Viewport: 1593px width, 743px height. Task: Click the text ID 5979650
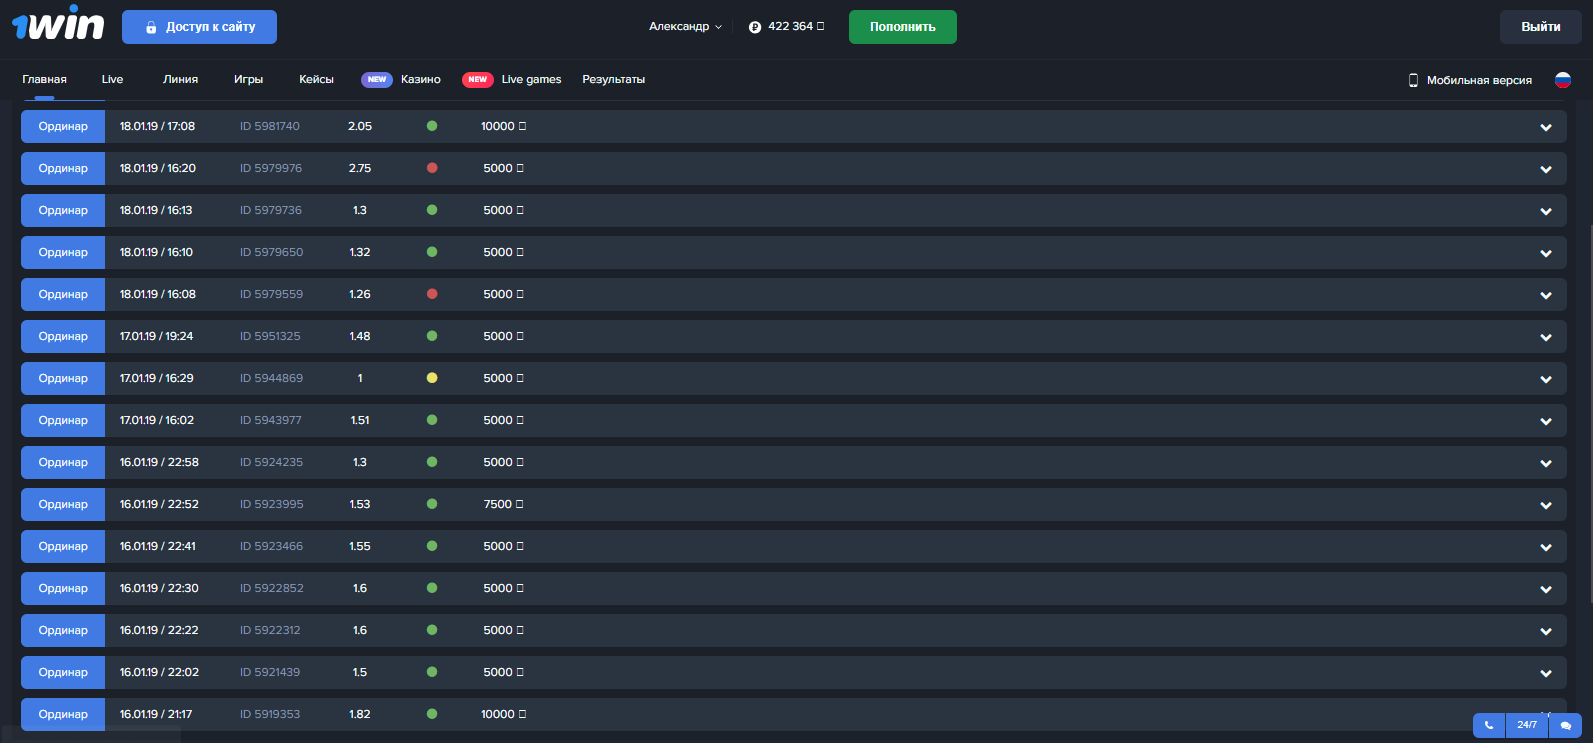click(x=271, y=252)
